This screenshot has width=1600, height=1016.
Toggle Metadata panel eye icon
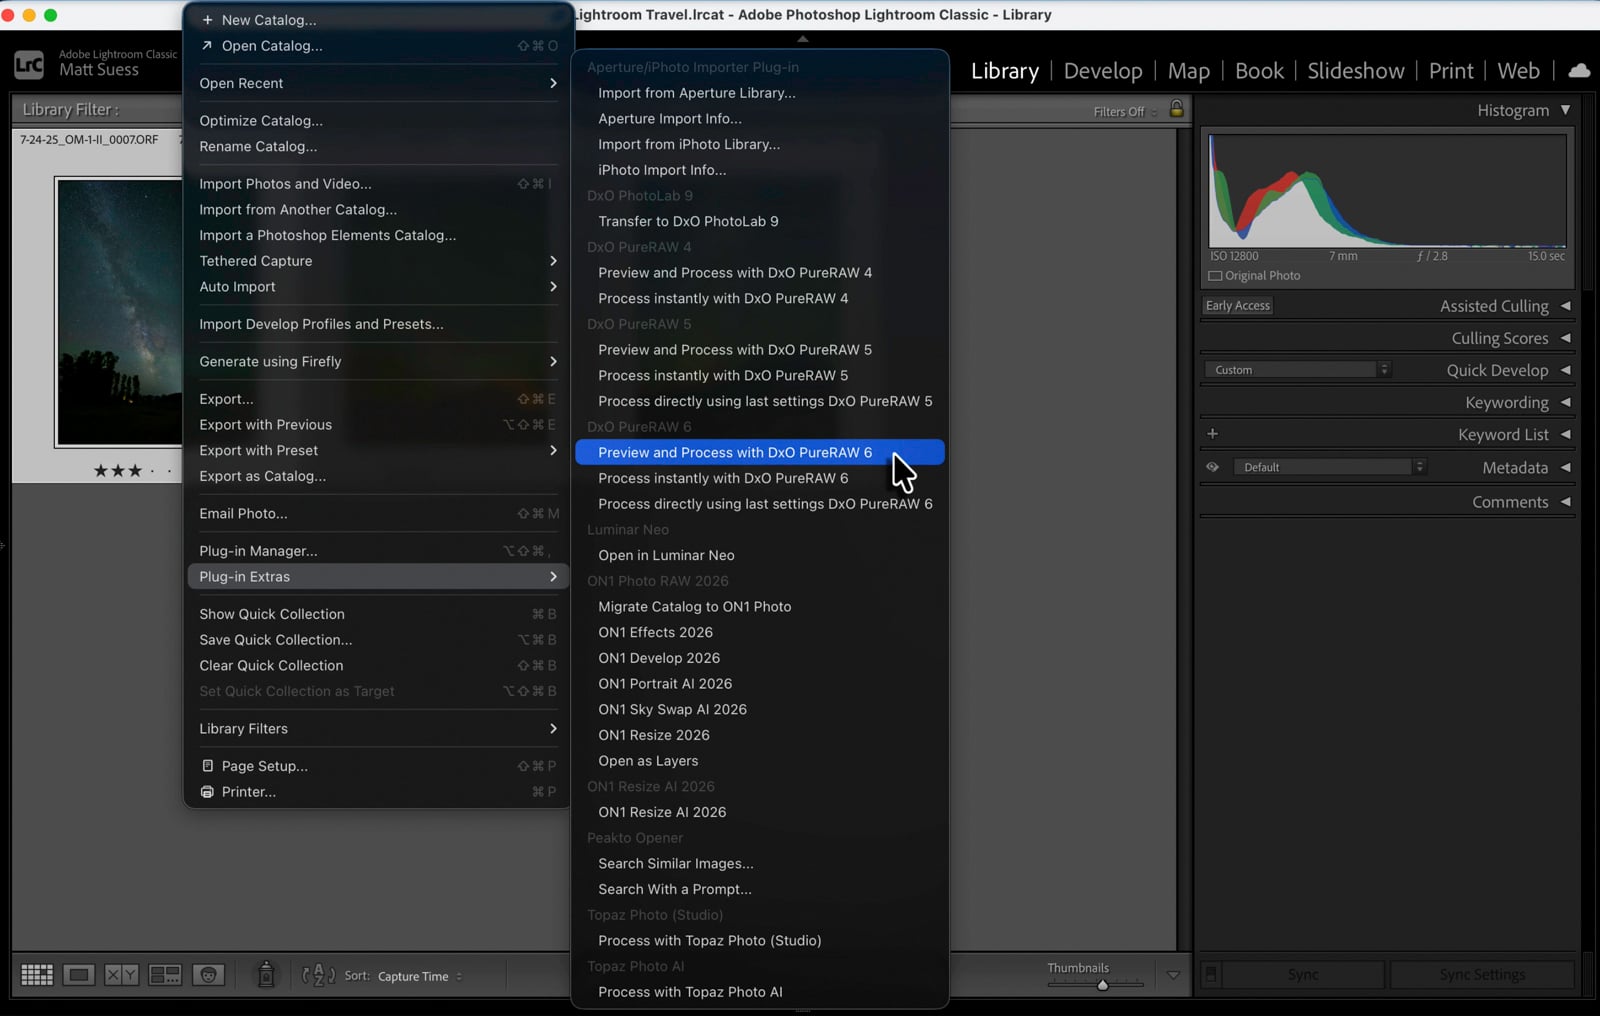pos(1212,467)
